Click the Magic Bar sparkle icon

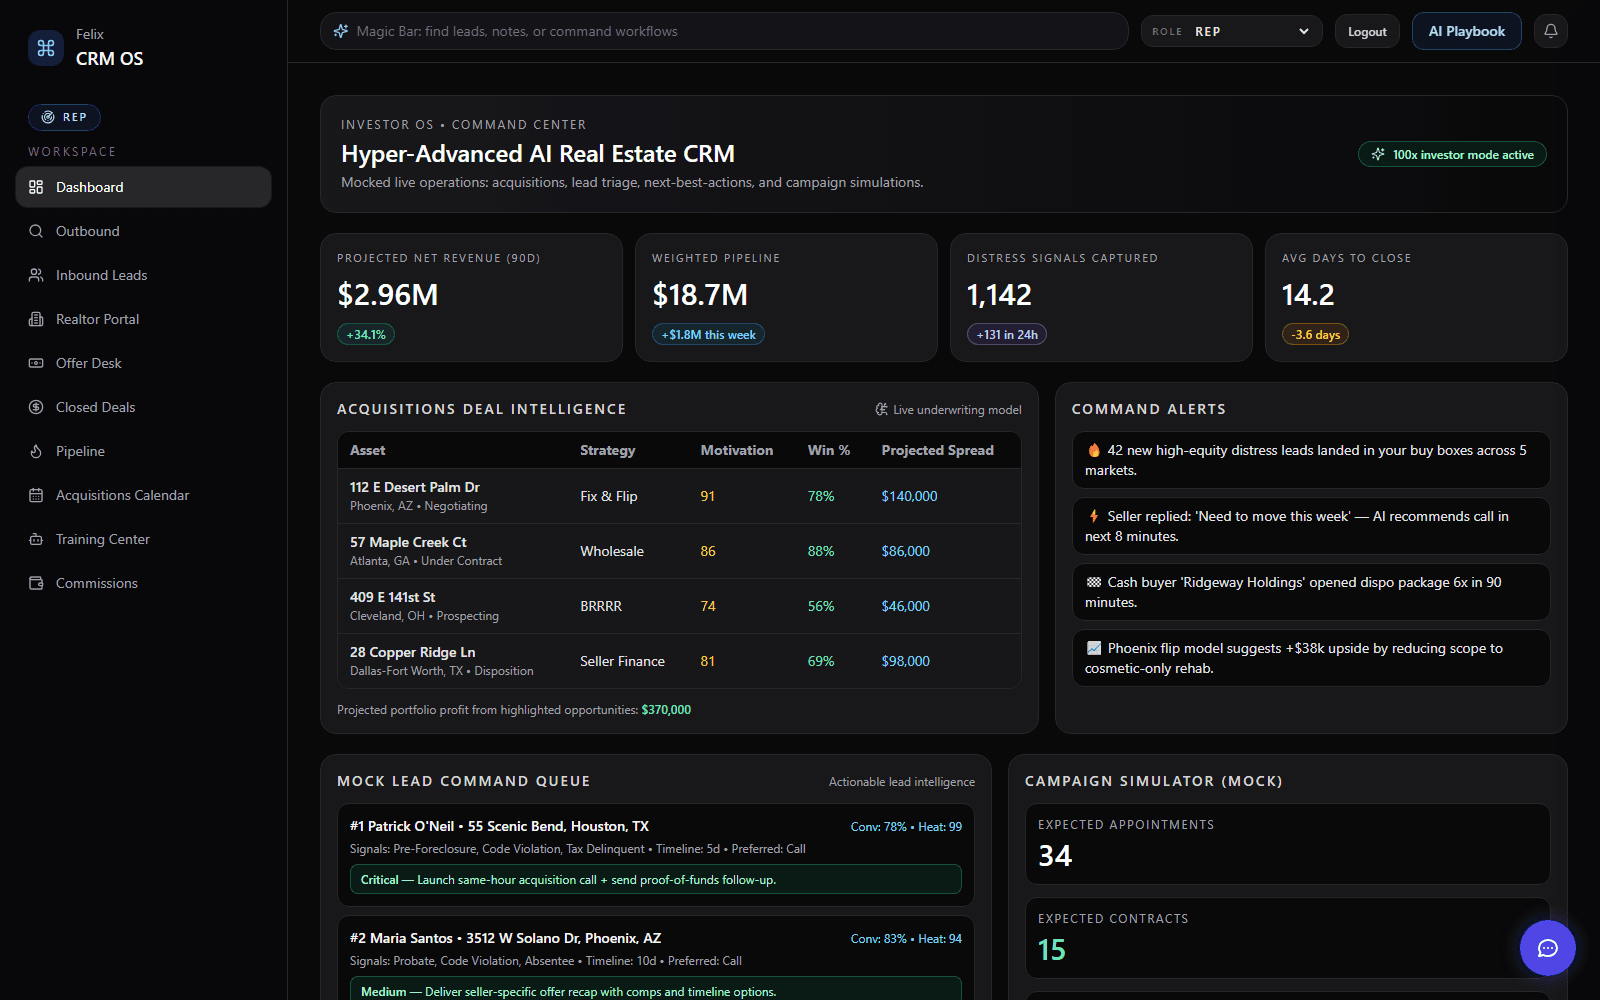[x=341, y=31]
